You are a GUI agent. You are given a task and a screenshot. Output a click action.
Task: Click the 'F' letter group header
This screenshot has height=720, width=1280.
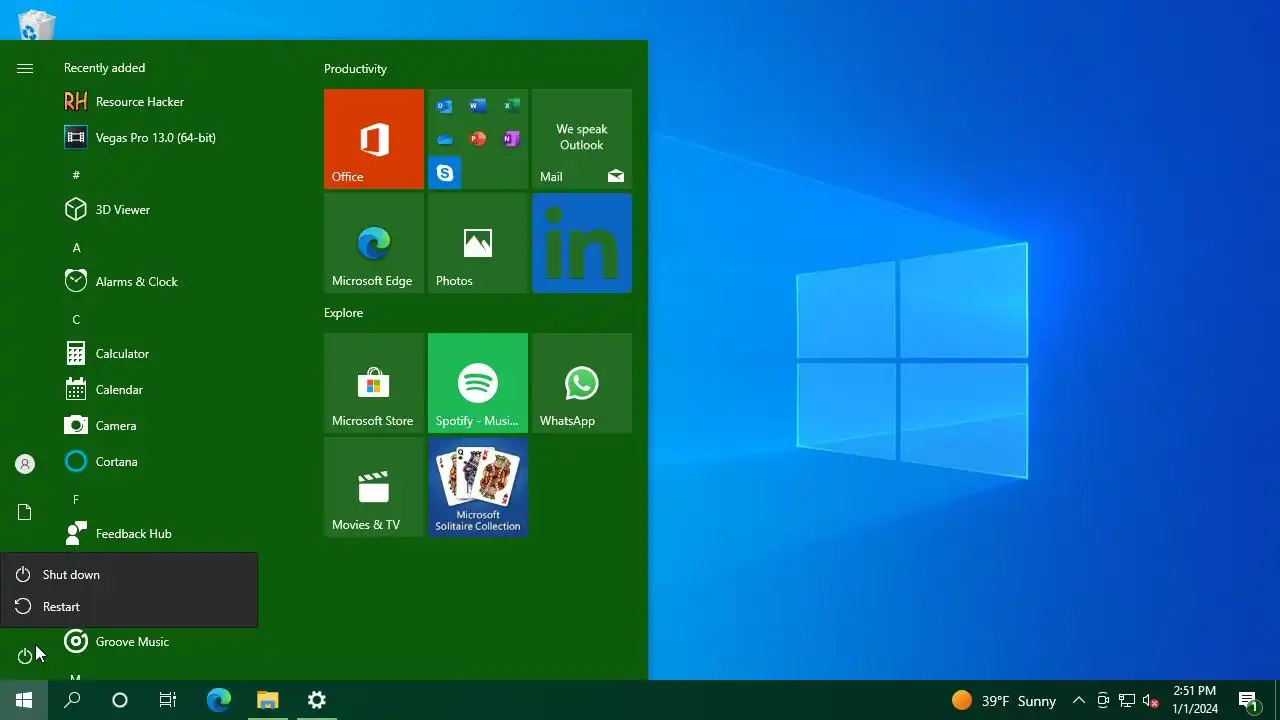tap(76, 499)
